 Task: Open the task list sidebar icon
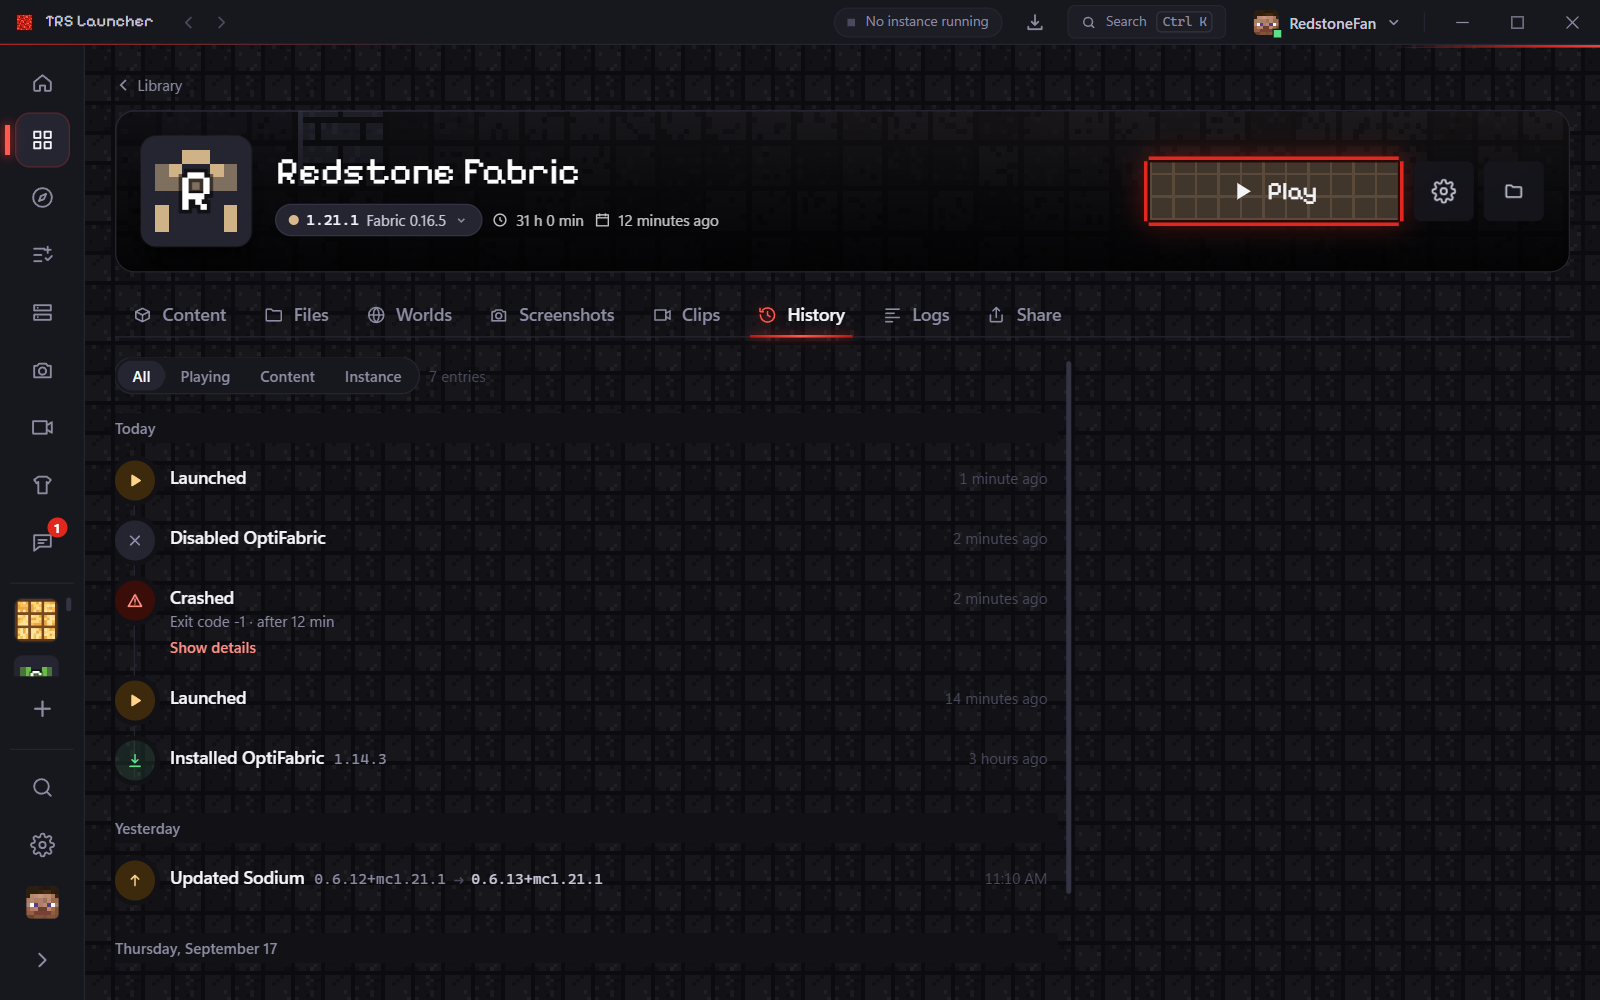tap(42, 255)
